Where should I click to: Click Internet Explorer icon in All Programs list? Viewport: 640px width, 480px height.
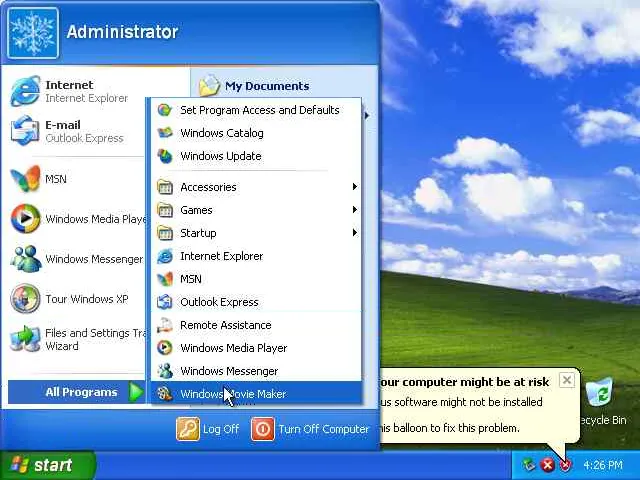coord(164,256)
